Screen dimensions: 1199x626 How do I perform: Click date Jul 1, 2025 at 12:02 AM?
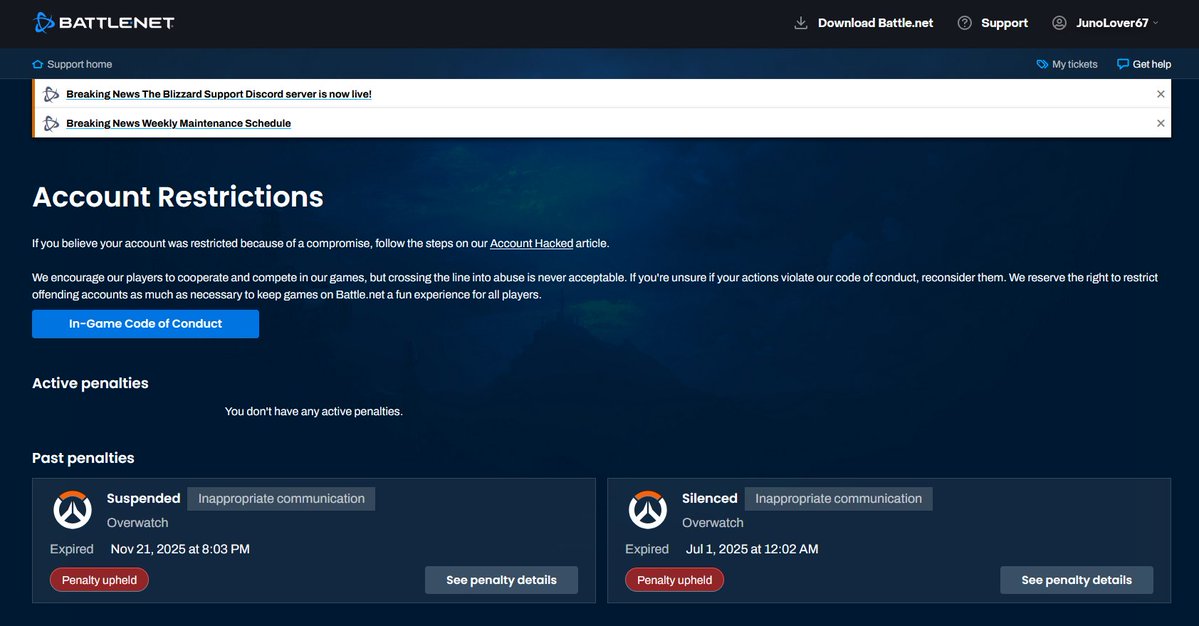(x=752, y=549)
